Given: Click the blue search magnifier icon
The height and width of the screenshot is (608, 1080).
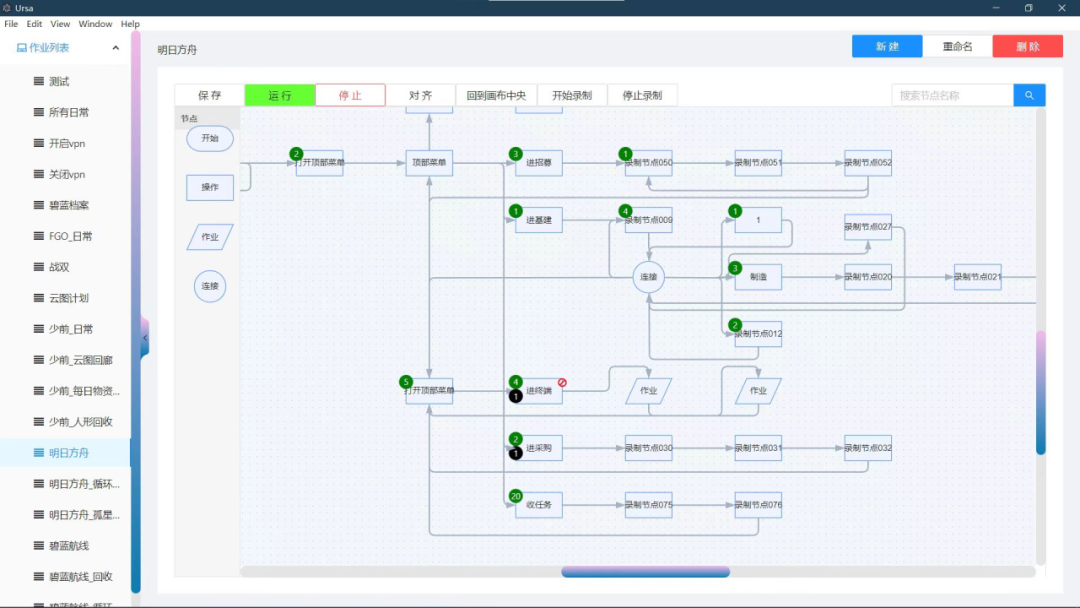Looking at the screenshot, I should click(x=1029, y=94).
